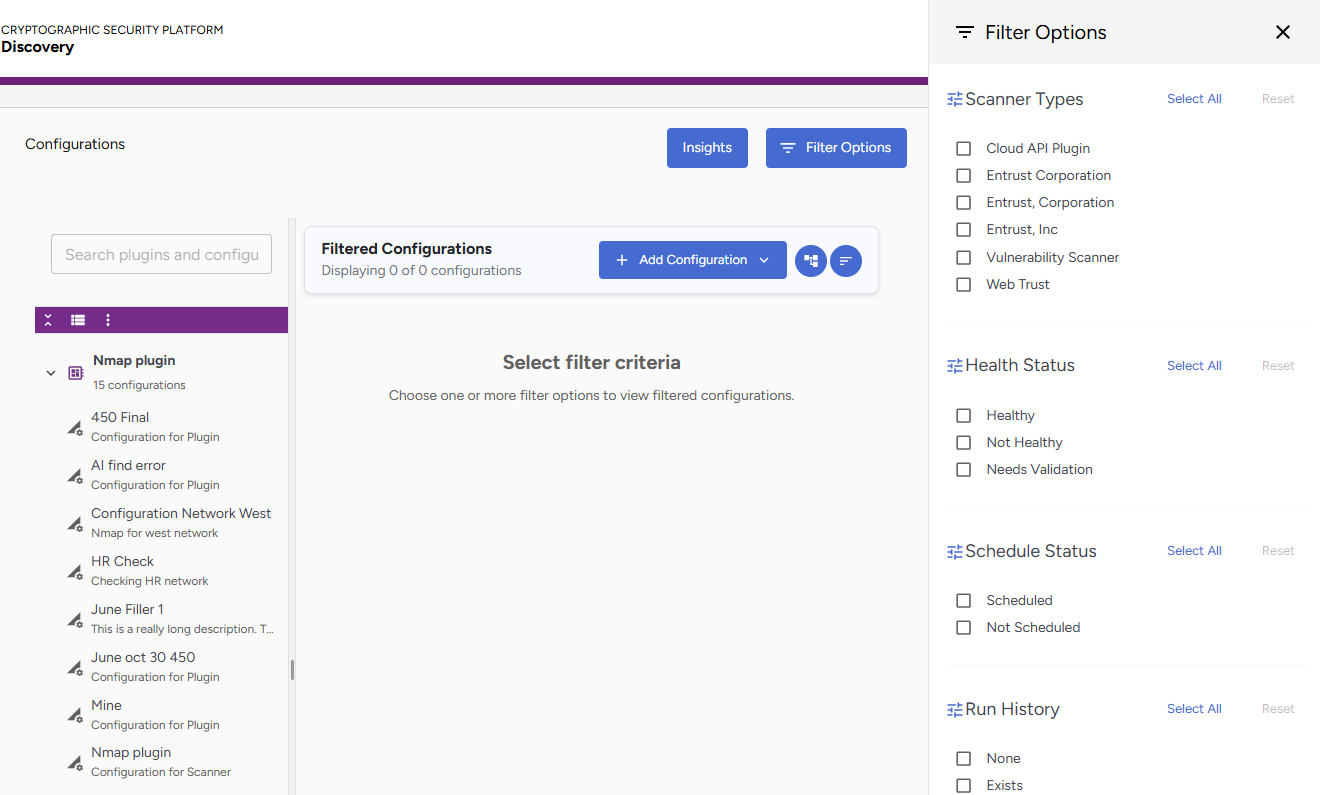The height and width of the screenshot is (795, 1320).
Task: Click Select All for Scanner Types
Action: (x=1194, y=99)
